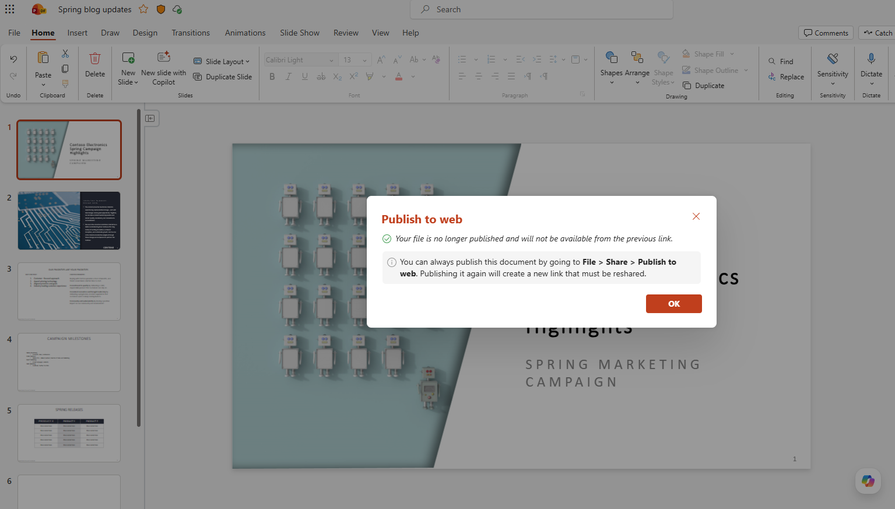Open the Shapes gallery
This screenshot has width=895, height=509.
(611, 68)
